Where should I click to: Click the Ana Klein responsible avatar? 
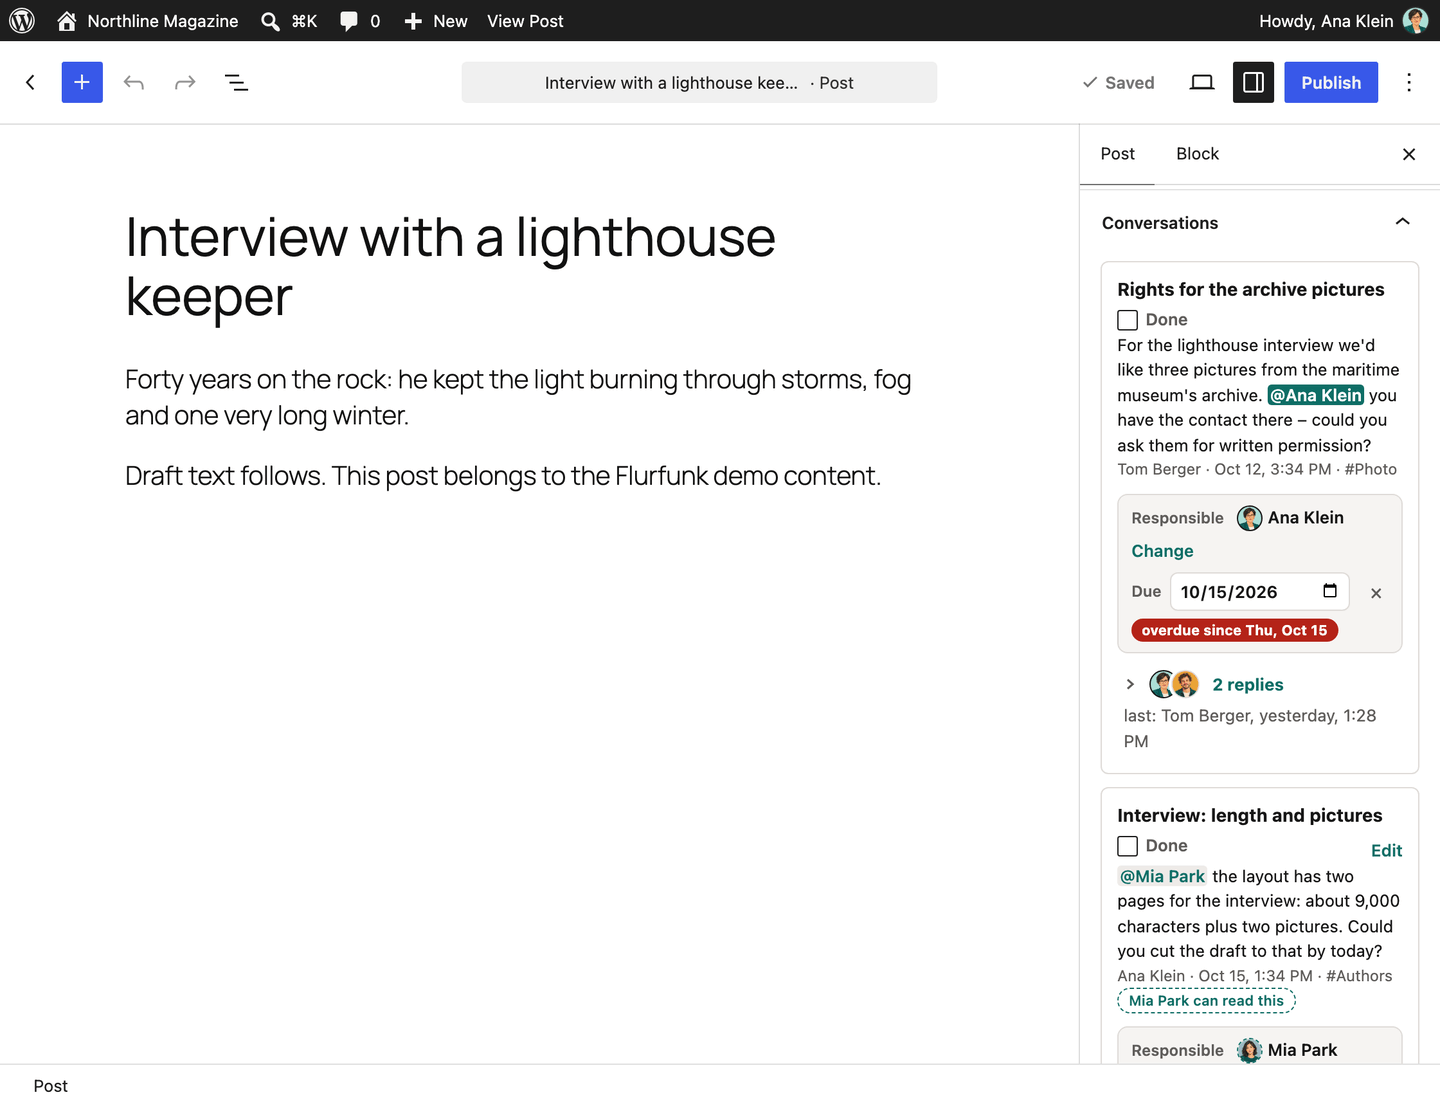pyautogui.click(x=1250, y=518)
